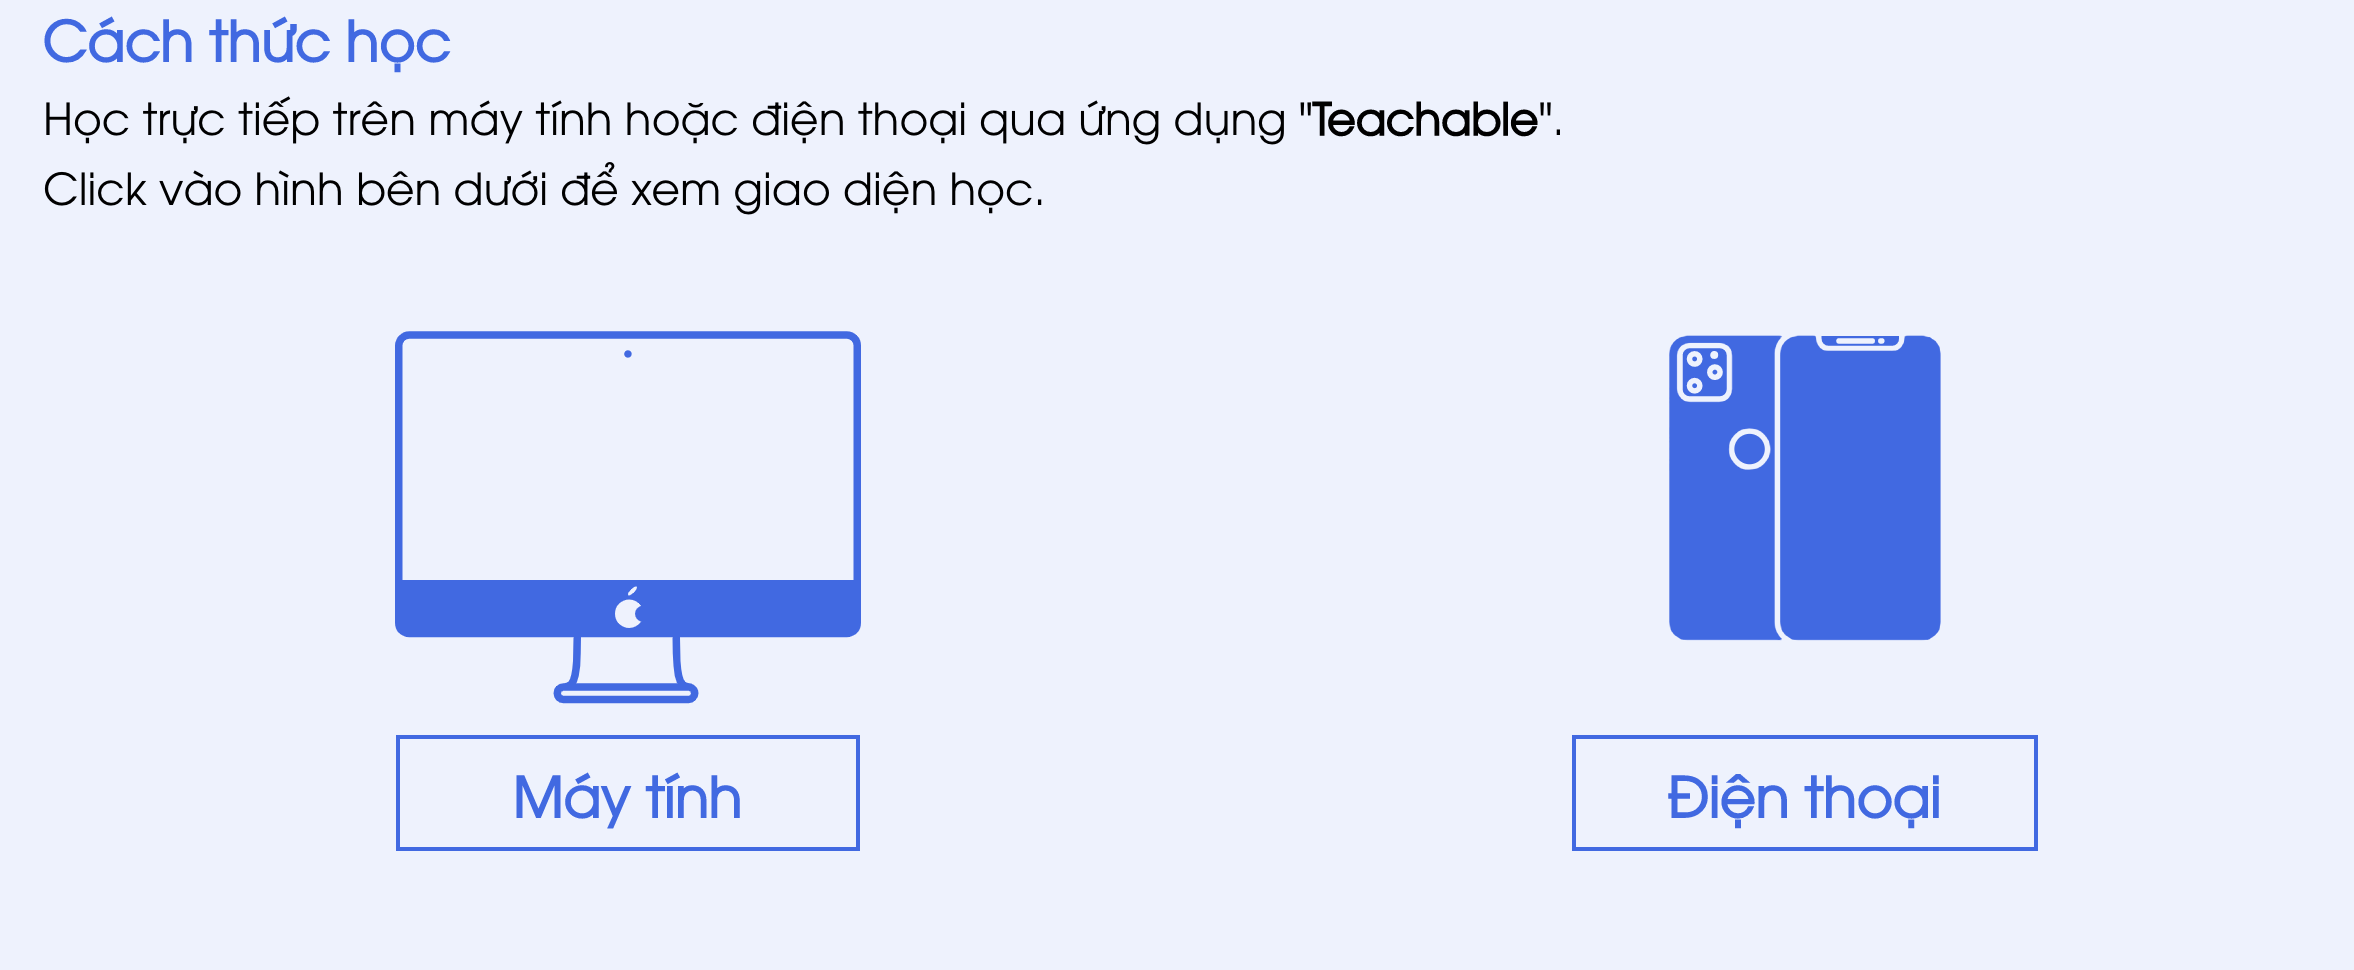Viewport: 2354px width, 970px height.
Task: Click the "Học trực tiếp trên máy tính" sentence
Action: (802, 121)
